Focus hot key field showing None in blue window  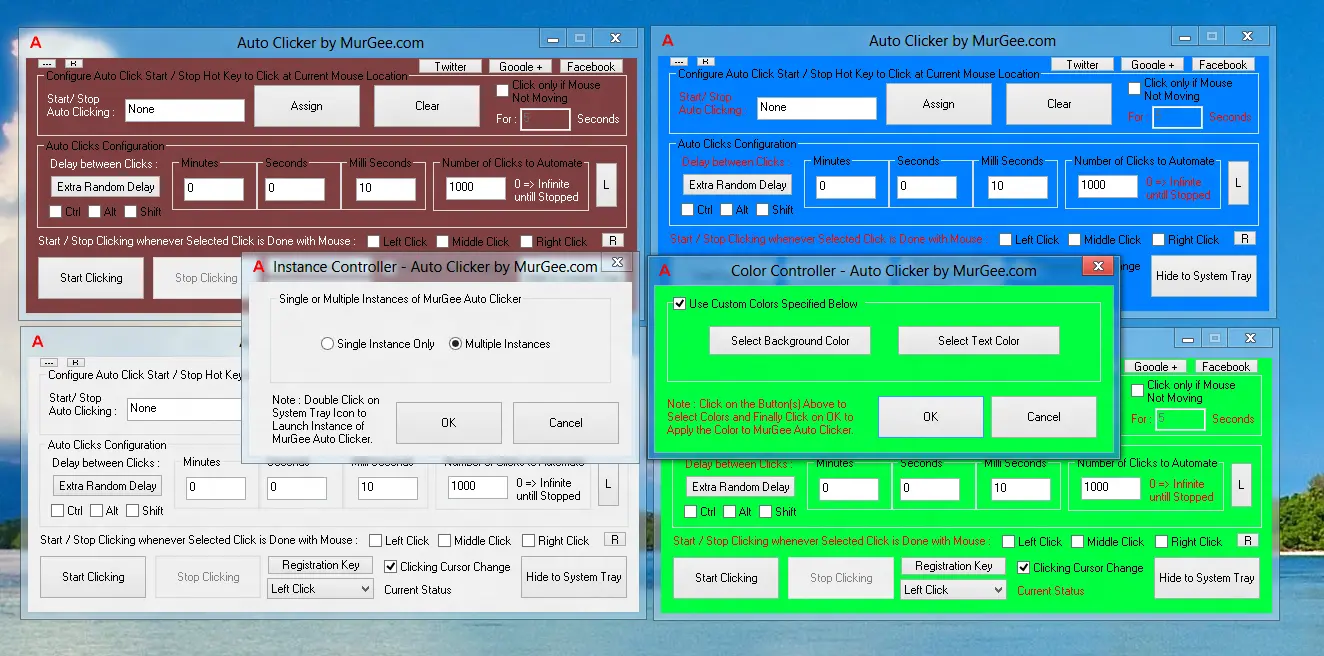[x=817, y=108]
